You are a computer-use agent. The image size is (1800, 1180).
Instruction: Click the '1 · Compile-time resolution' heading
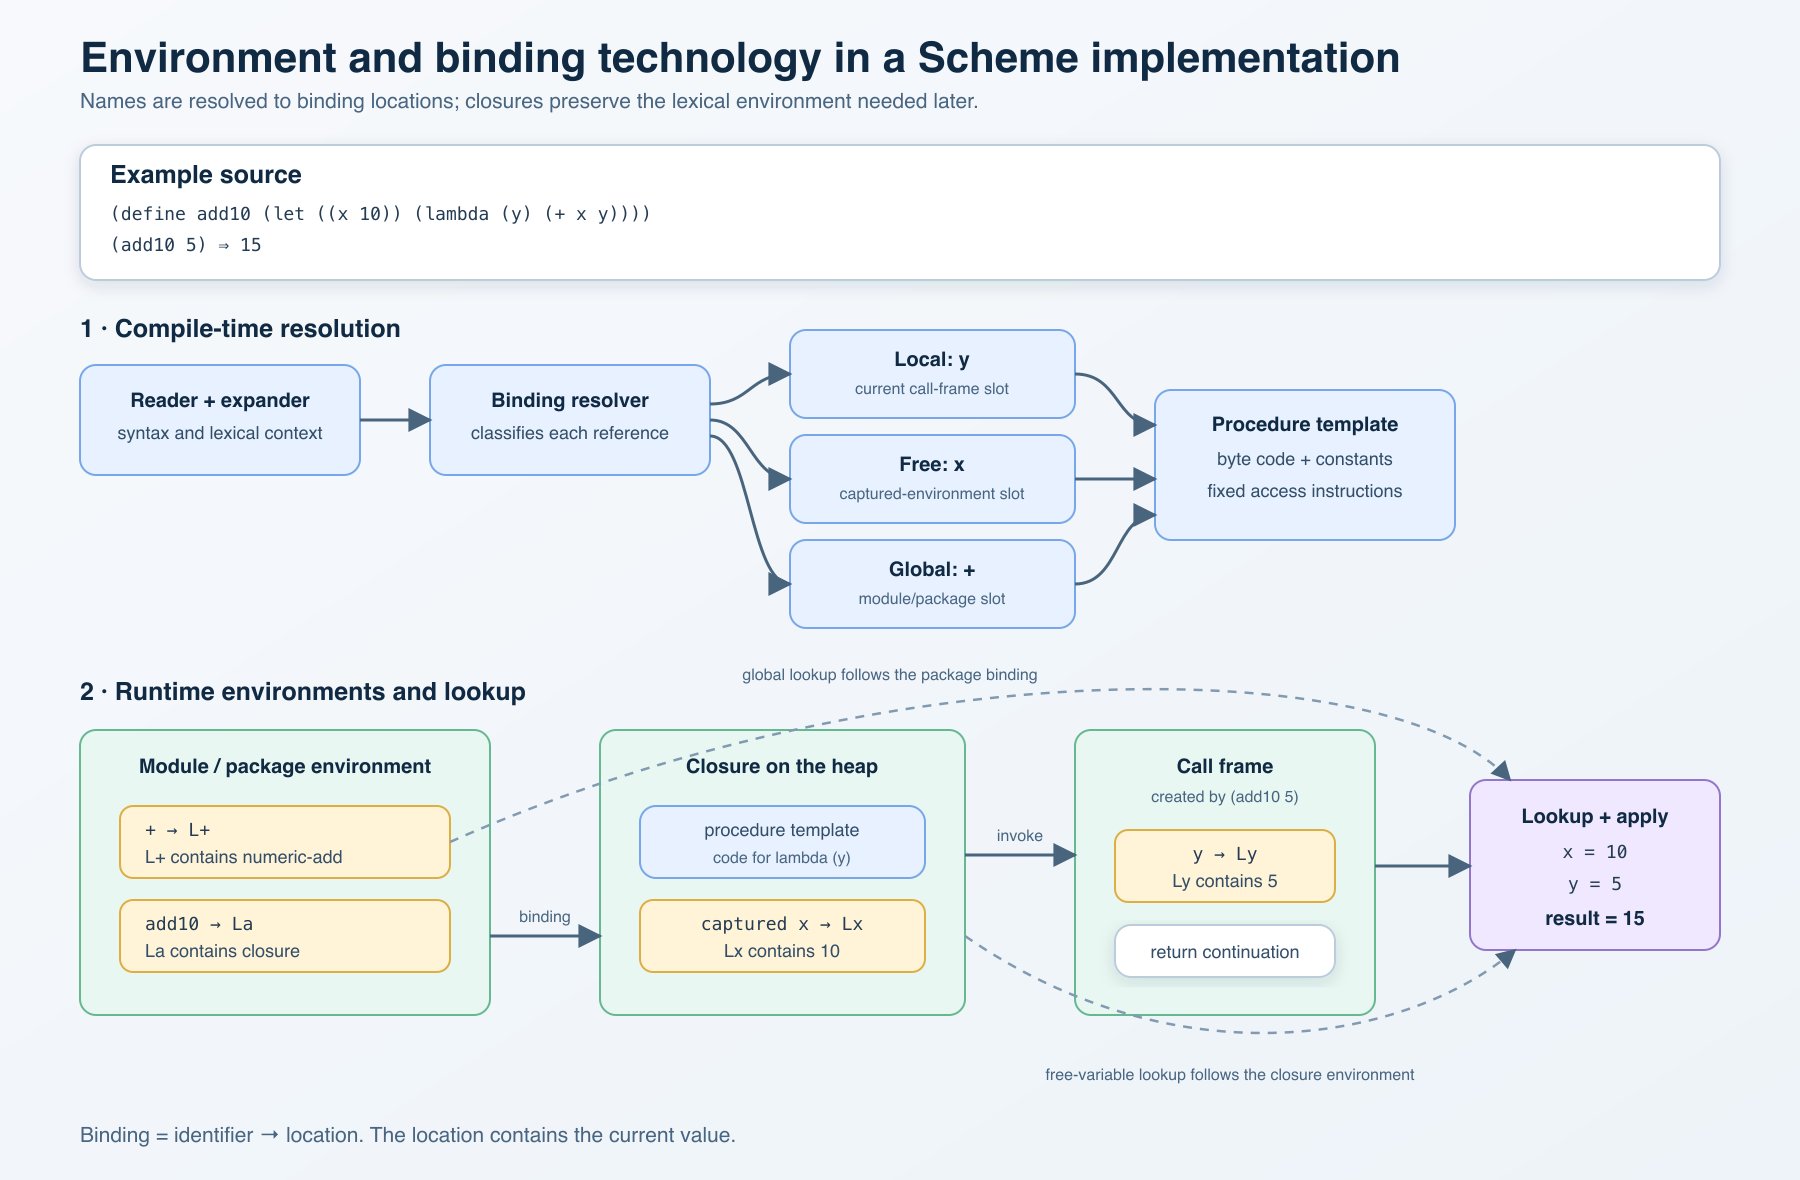[240, 329]
